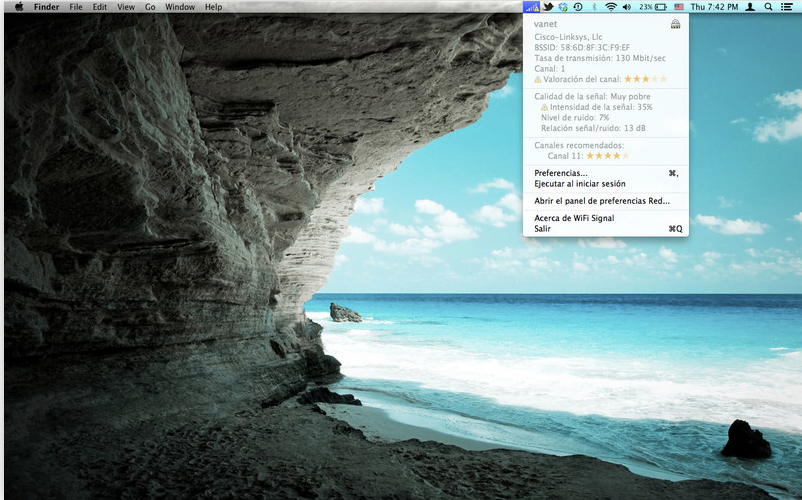Open the Edit menu

(x=100, y=7)
